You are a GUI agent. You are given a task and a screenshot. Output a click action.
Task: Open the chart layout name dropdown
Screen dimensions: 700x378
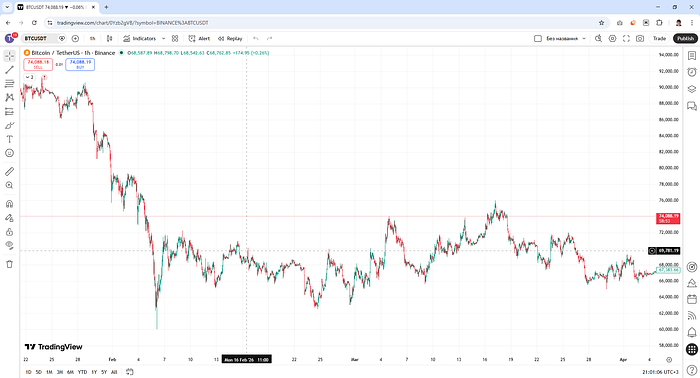566,38
